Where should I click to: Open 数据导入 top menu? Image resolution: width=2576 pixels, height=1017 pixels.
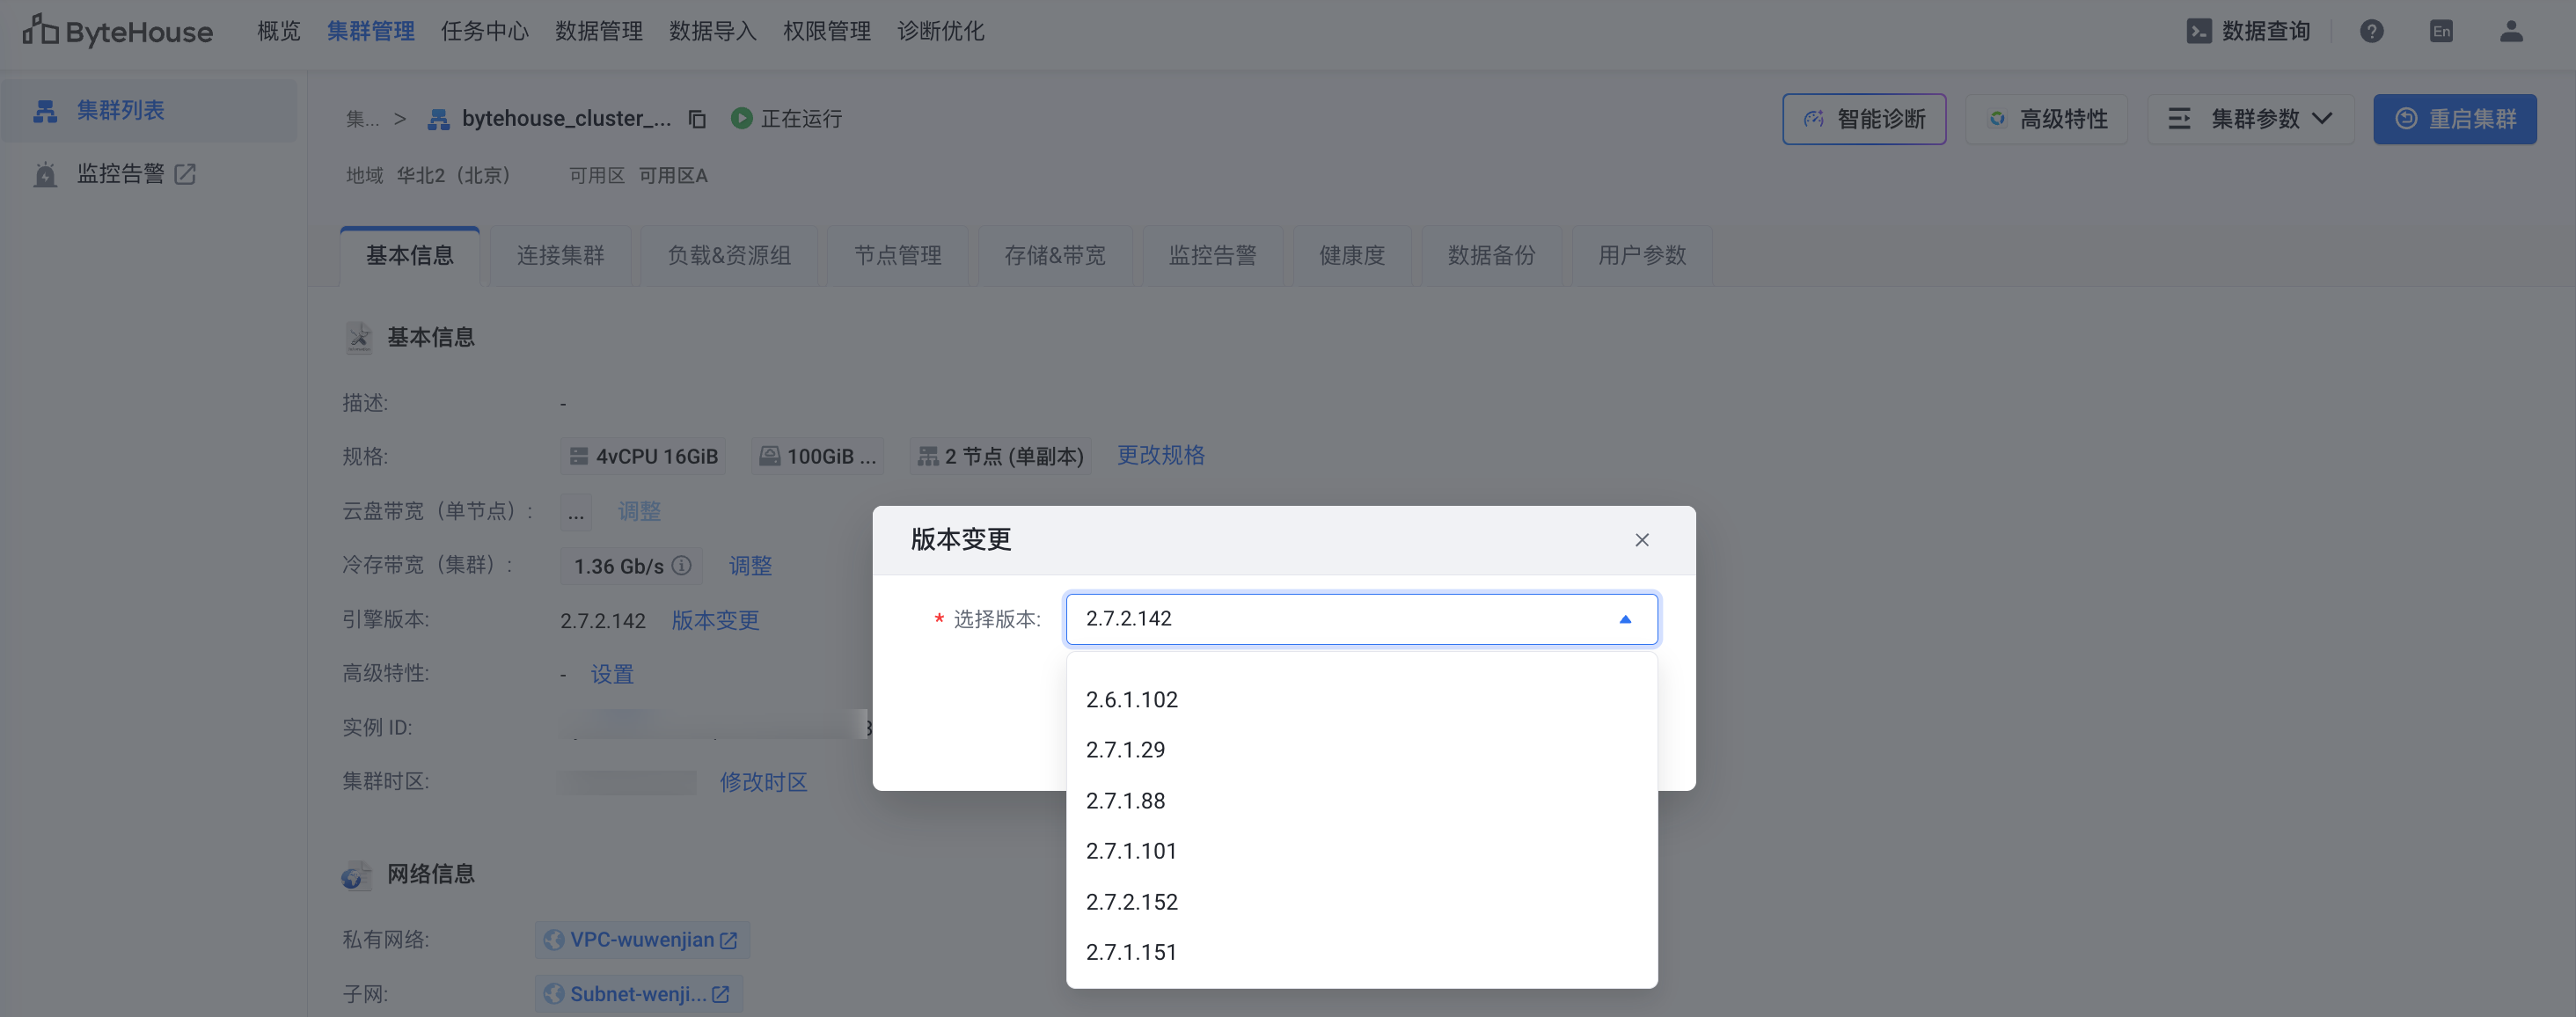[x=712, y=31]
